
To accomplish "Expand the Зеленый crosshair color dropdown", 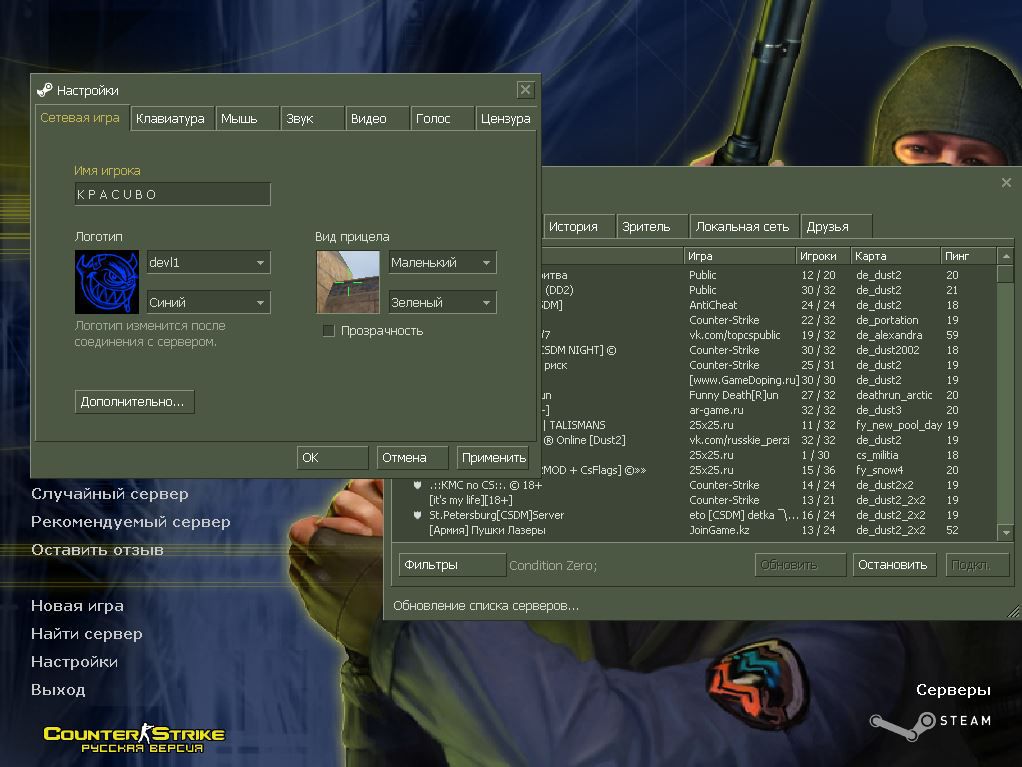I will pyautogui.click(x=486, y=303).
